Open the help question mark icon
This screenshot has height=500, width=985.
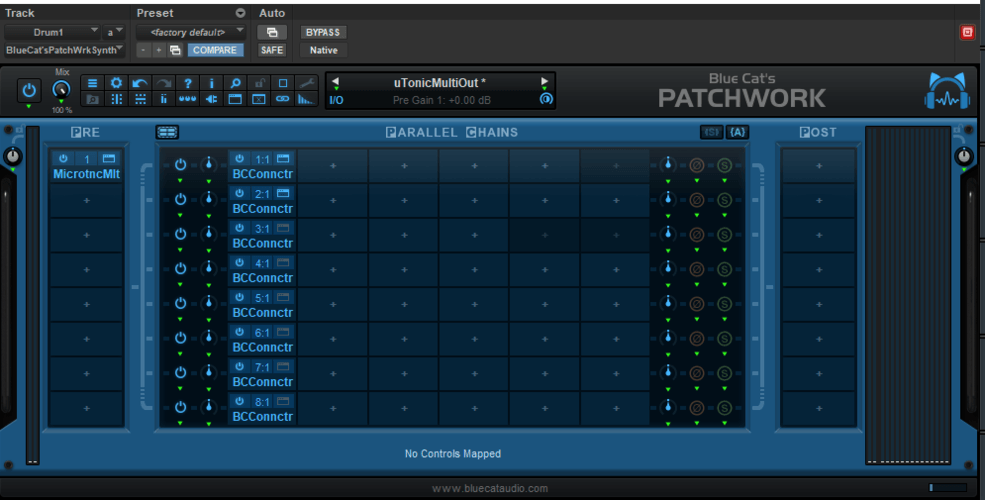tap(187, 83)
